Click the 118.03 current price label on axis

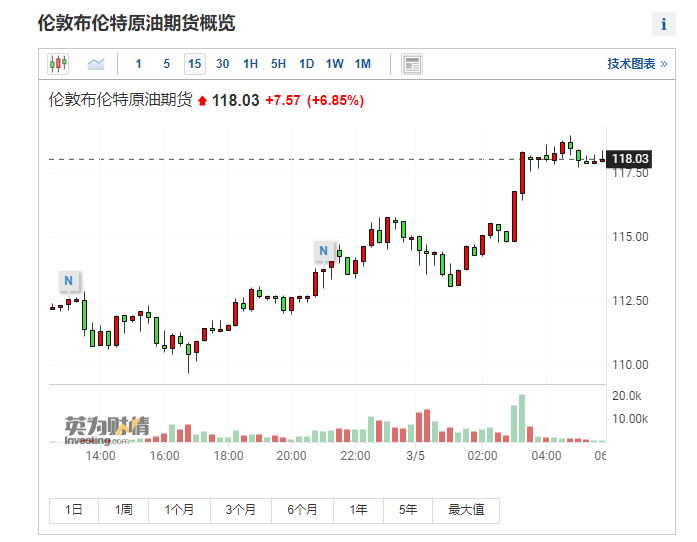[630, 159]
